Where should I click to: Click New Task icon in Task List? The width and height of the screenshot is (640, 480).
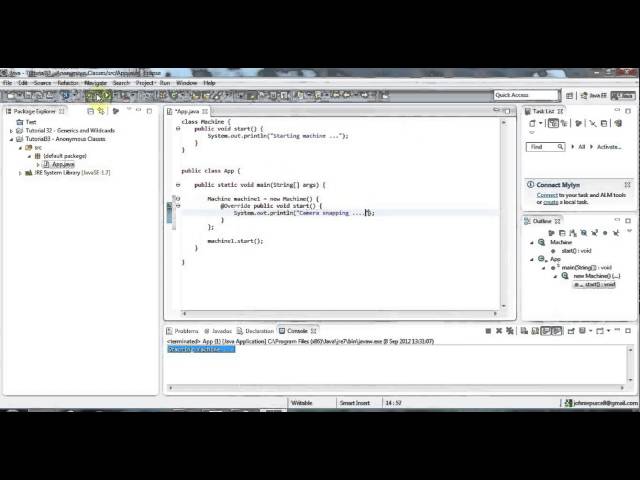[532, 123]
